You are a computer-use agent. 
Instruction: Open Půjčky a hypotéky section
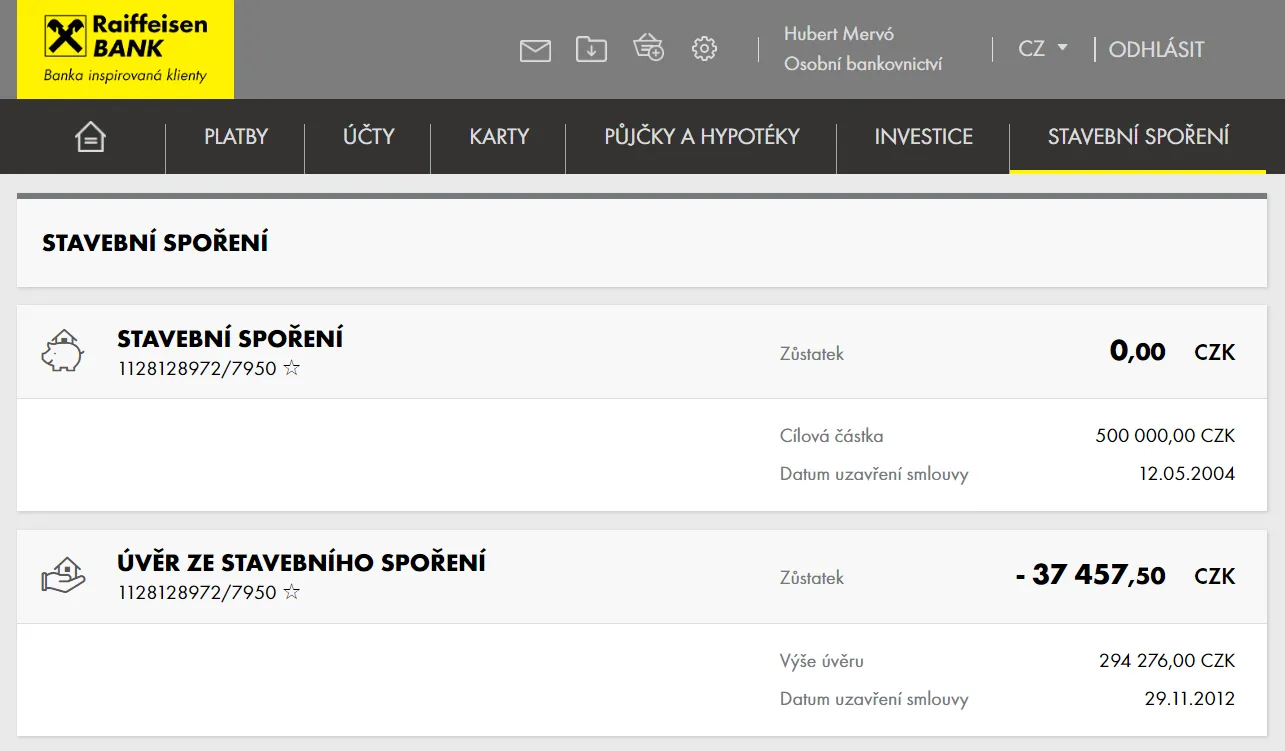point(701,137)
